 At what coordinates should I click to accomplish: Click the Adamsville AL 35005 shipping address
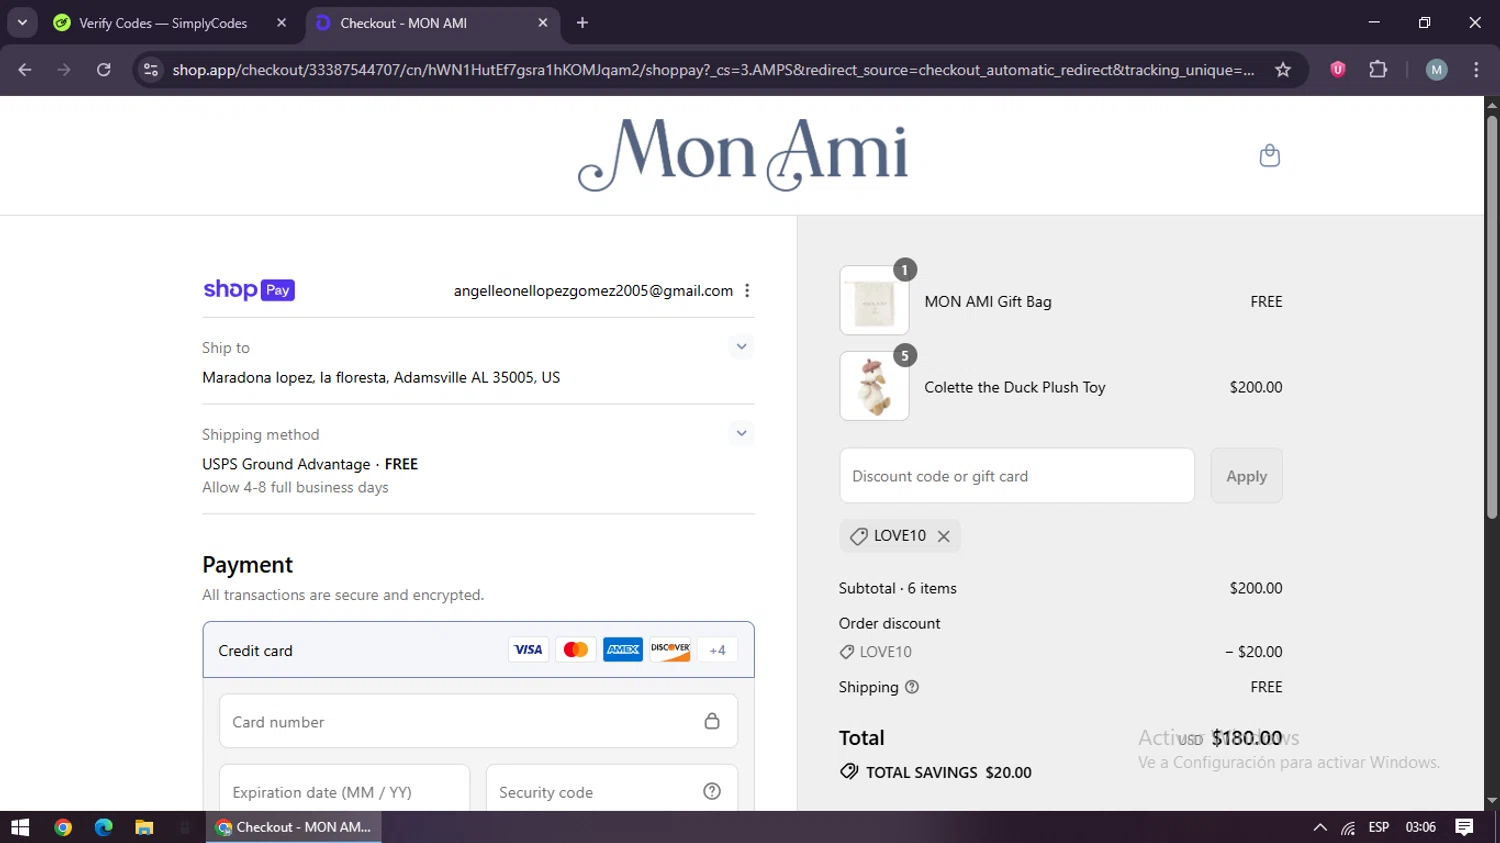[381, 377]
